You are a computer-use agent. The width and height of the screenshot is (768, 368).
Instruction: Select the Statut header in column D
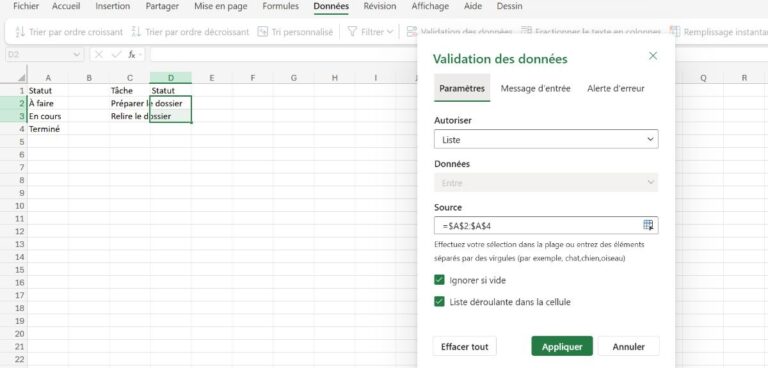tap(170, 91)
